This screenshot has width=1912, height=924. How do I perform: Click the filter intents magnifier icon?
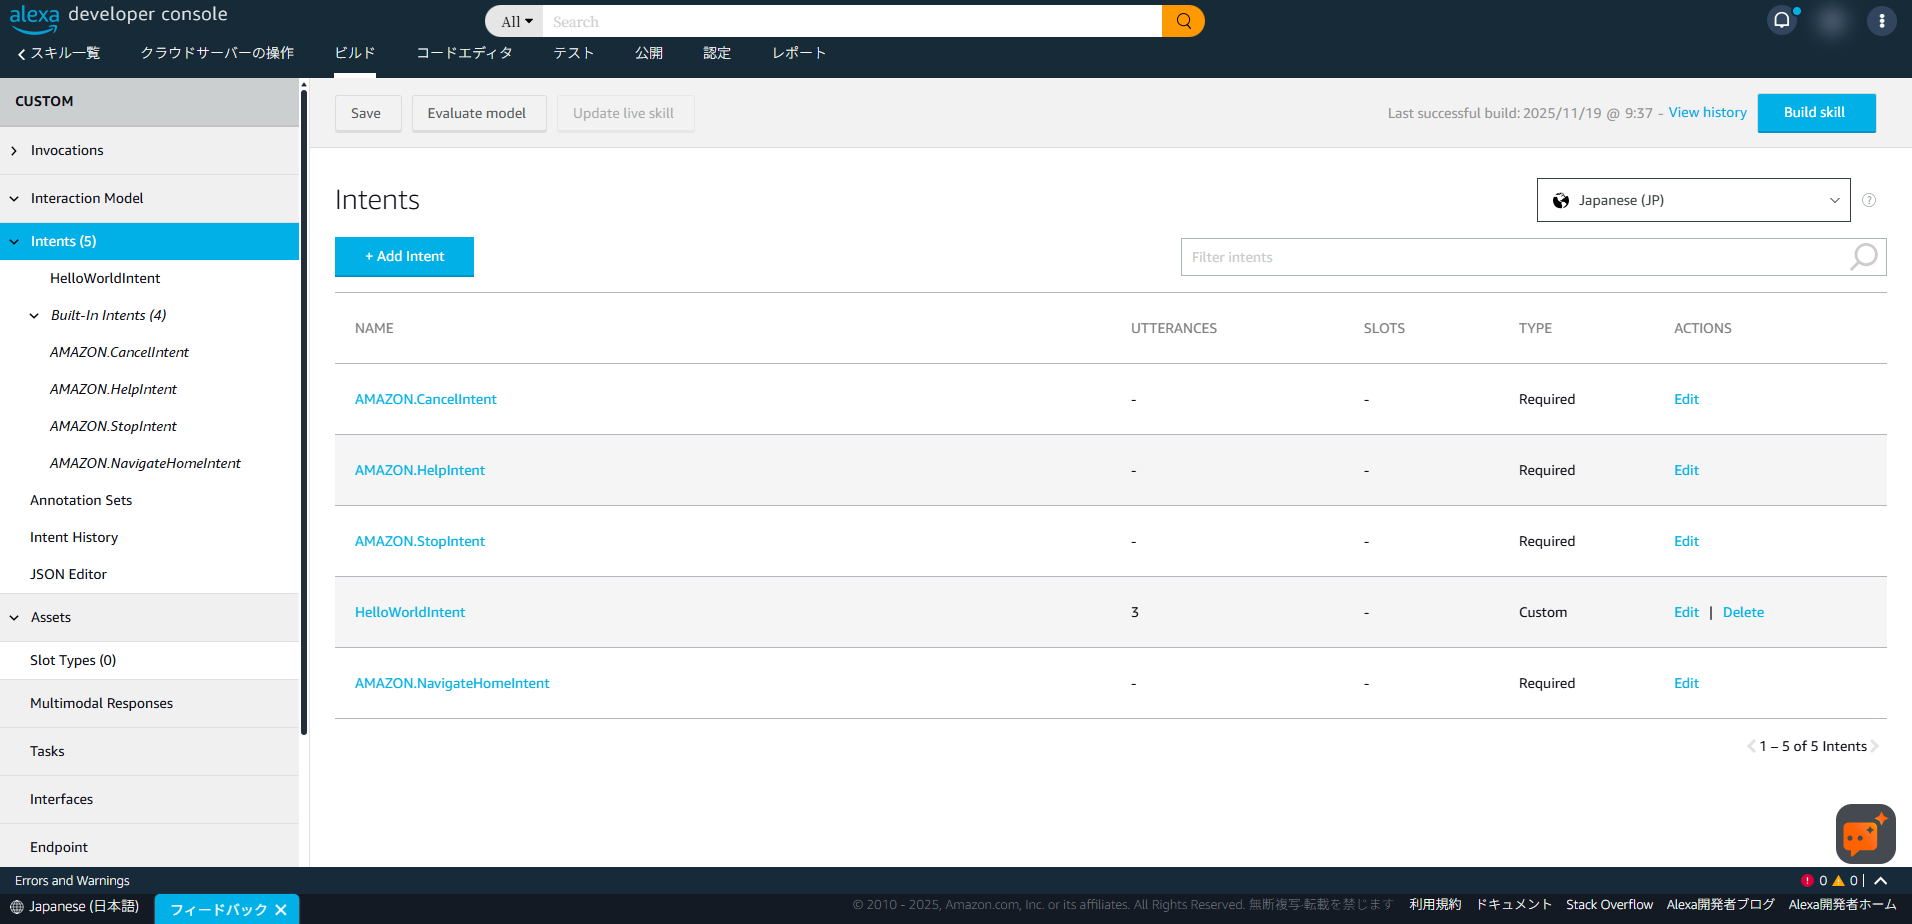coord(1863,257)
